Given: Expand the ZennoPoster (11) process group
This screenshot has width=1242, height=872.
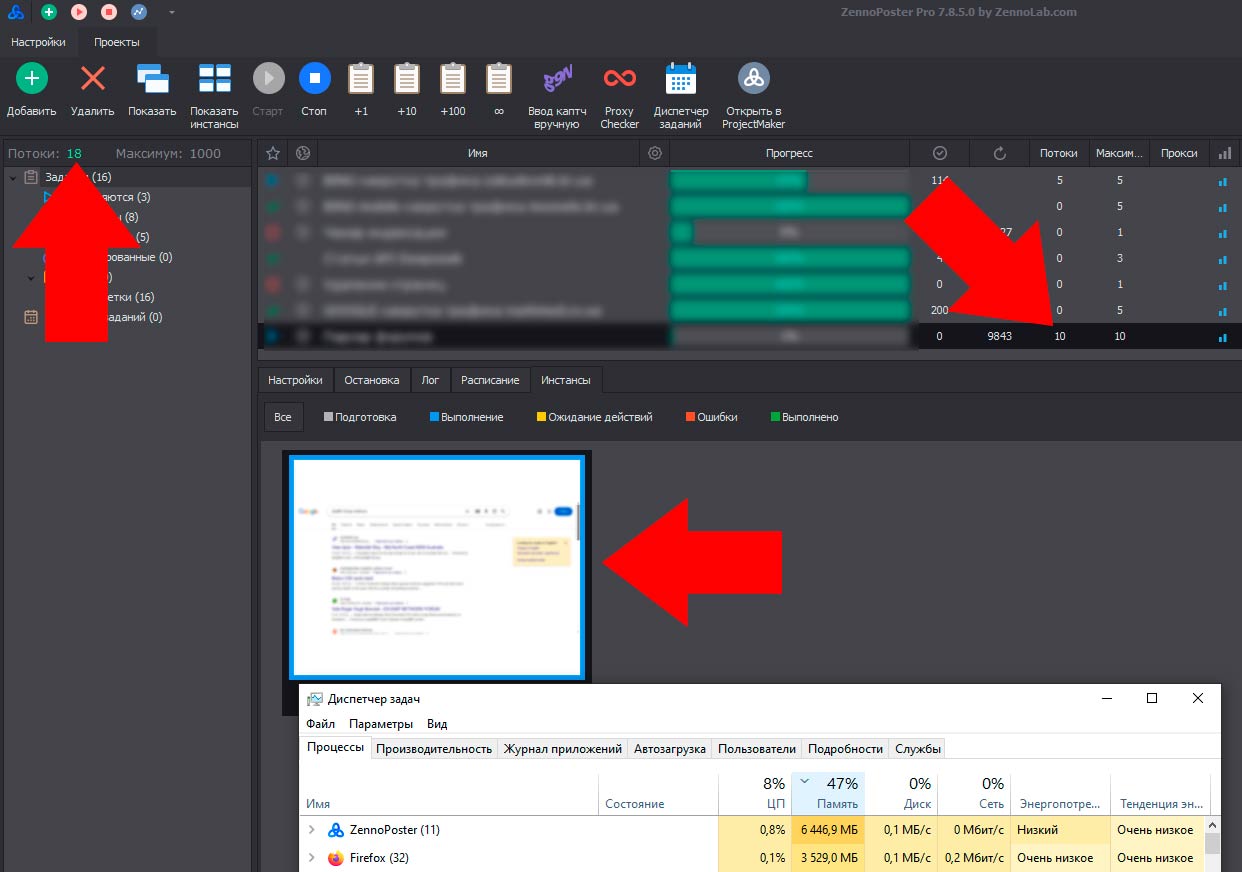Looking at the screenshot, I should pos(312,830).
